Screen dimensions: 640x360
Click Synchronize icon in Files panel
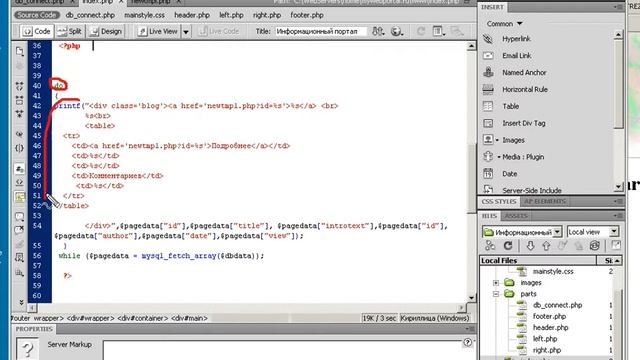click(595, 246)
